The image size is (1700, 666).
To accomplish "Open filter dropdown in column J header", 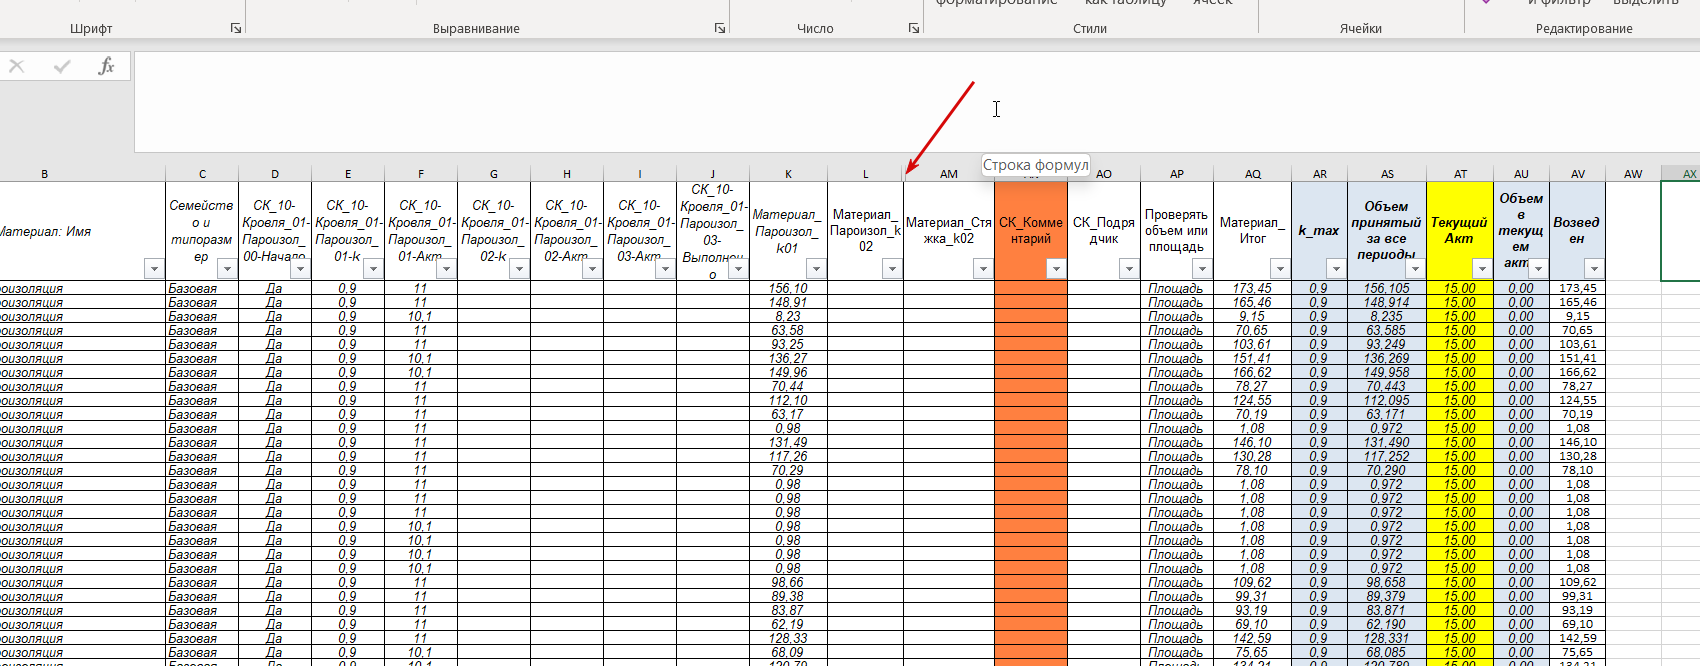I will (x=738, y=269).
